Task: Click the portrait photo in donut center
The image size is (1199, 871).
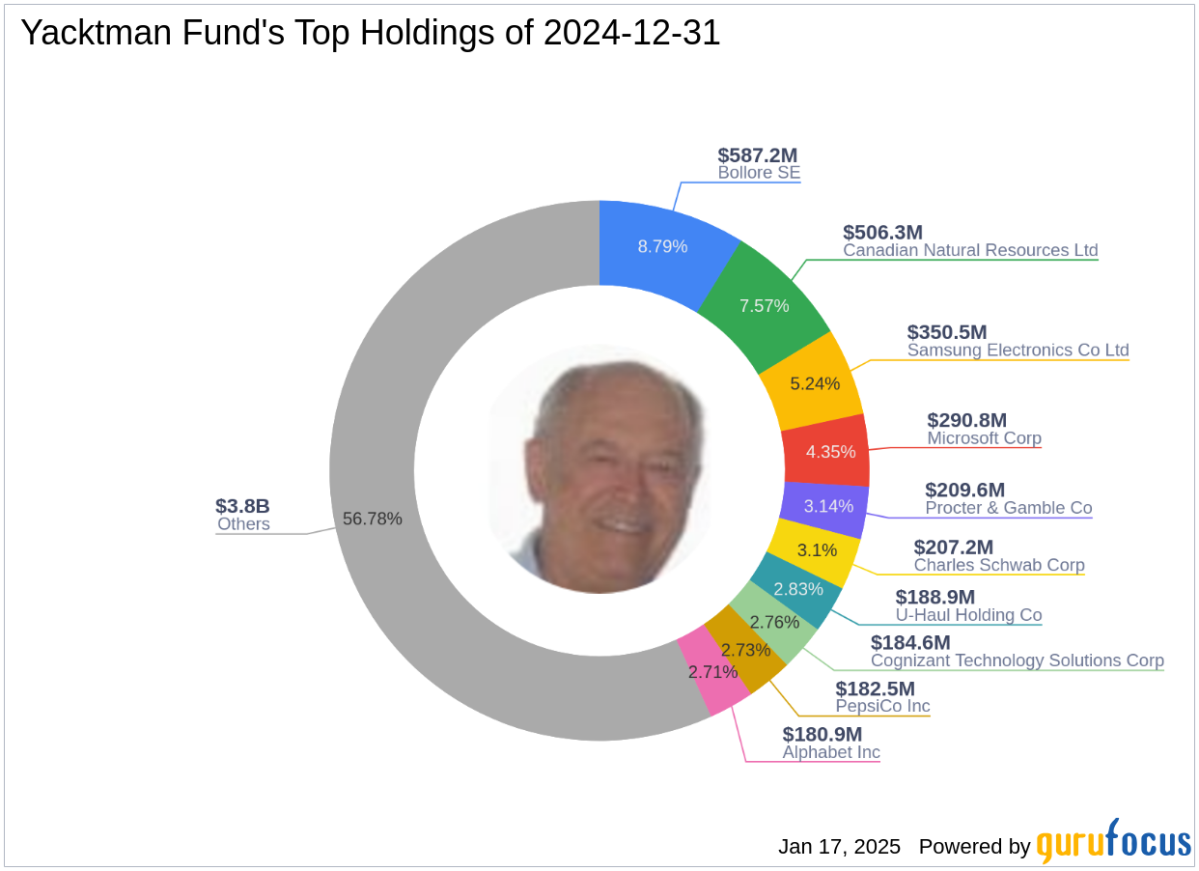Action: [x=600, y=470]
